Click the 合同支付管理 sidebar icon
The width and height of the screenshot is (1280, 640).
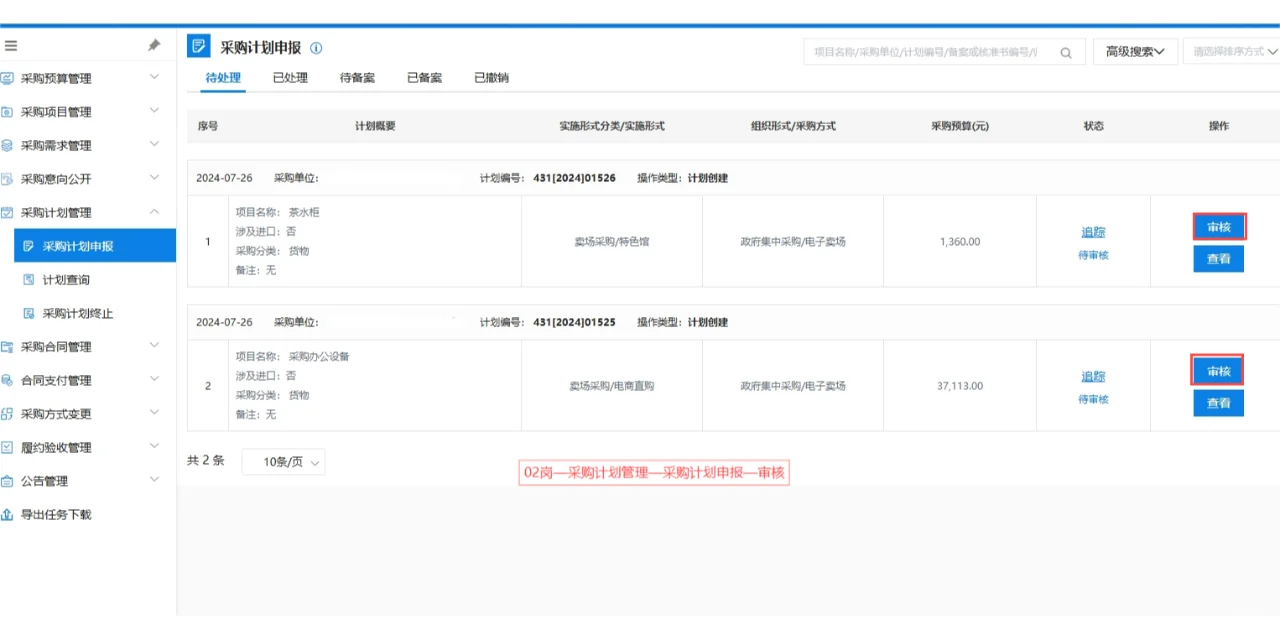(8, 380)
